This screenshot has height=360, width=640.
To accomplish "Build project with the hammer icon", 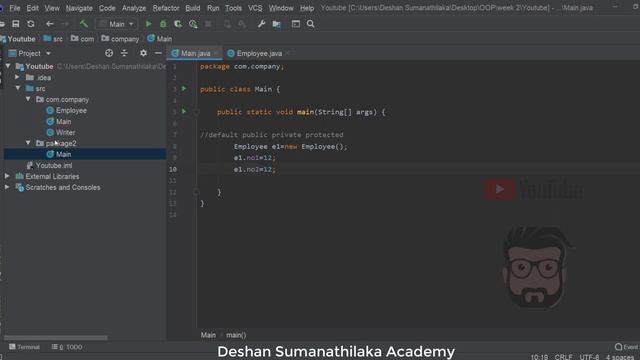I will tap(84, 24).
